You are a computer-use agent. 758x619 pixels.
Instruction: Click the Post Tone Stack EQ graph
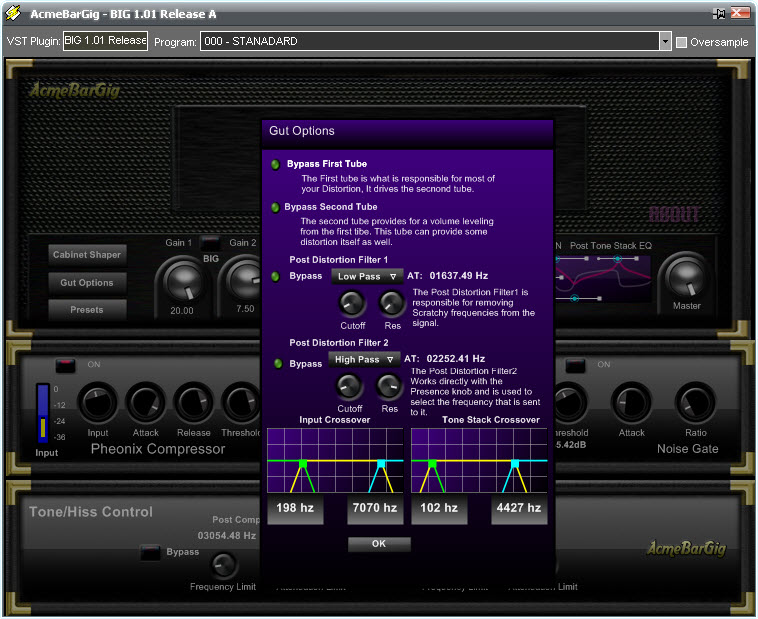(603, 279)
